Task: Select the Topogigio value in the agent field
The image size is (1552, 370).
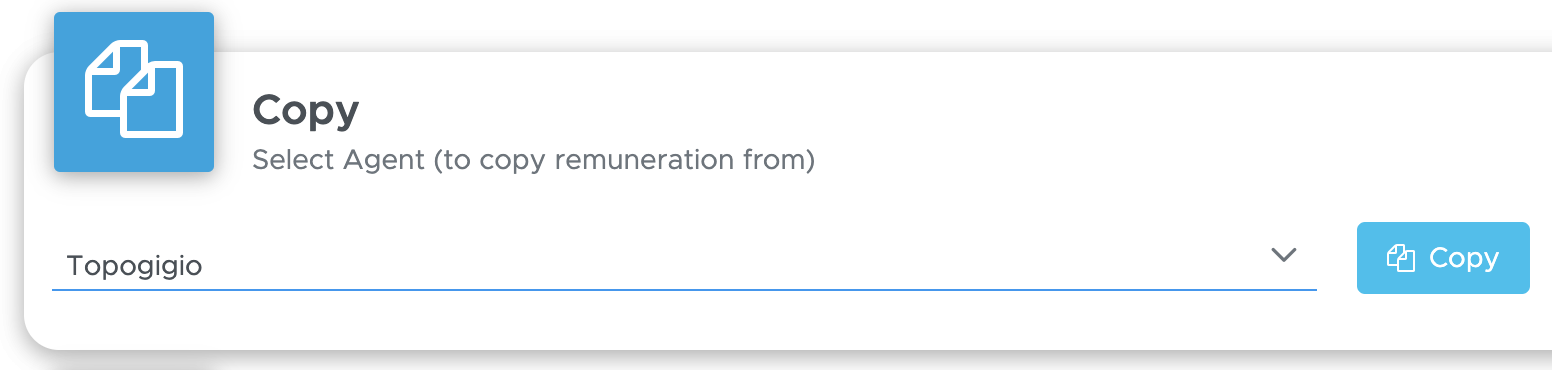Action: [134, 266]
